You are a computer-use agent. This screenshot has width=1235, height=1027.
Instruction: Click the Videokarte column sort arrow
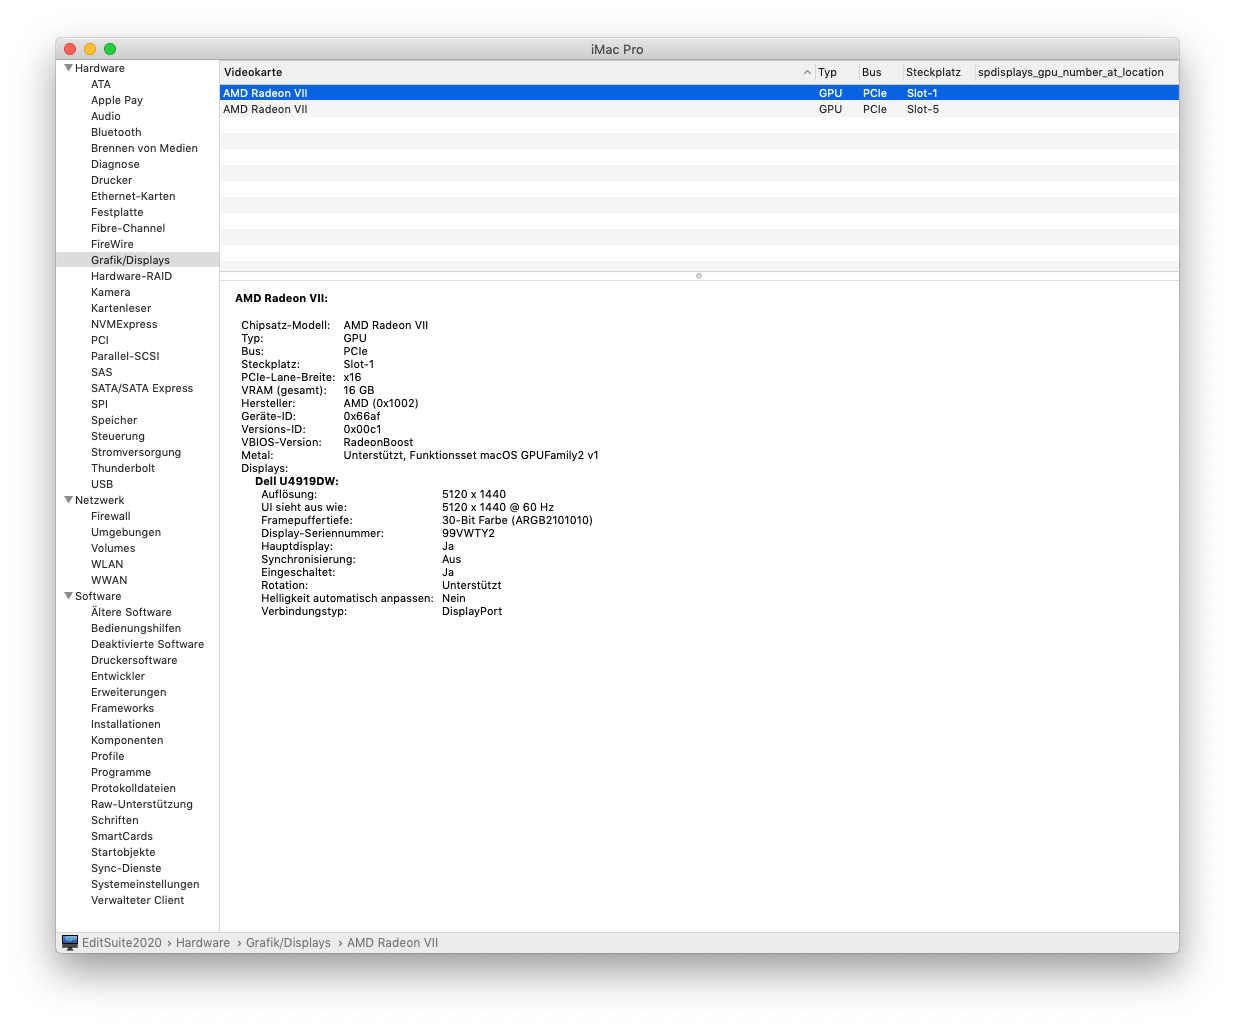click(807, 72)
